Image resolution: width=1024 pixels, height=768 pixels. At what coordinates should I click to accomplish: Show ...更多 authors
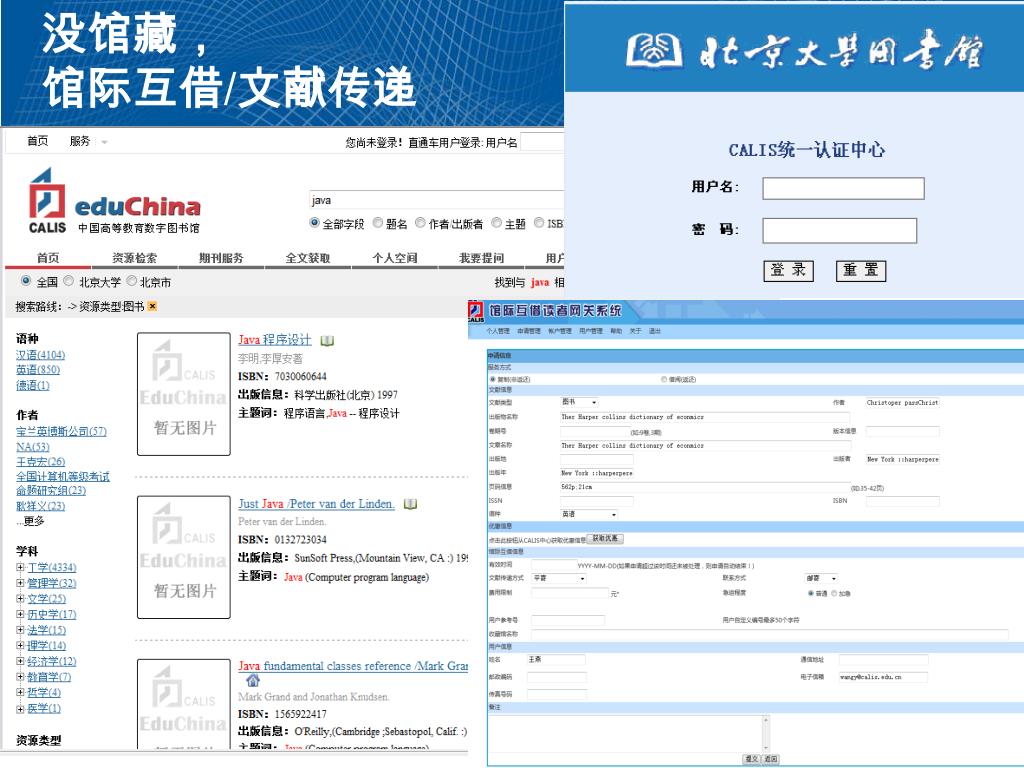pos(31,521)
